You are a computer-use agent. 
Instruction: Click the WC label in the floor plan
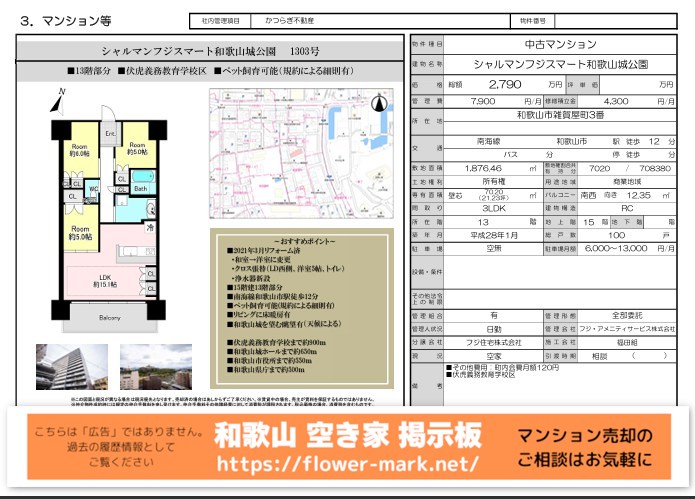[x=92, y=187]
